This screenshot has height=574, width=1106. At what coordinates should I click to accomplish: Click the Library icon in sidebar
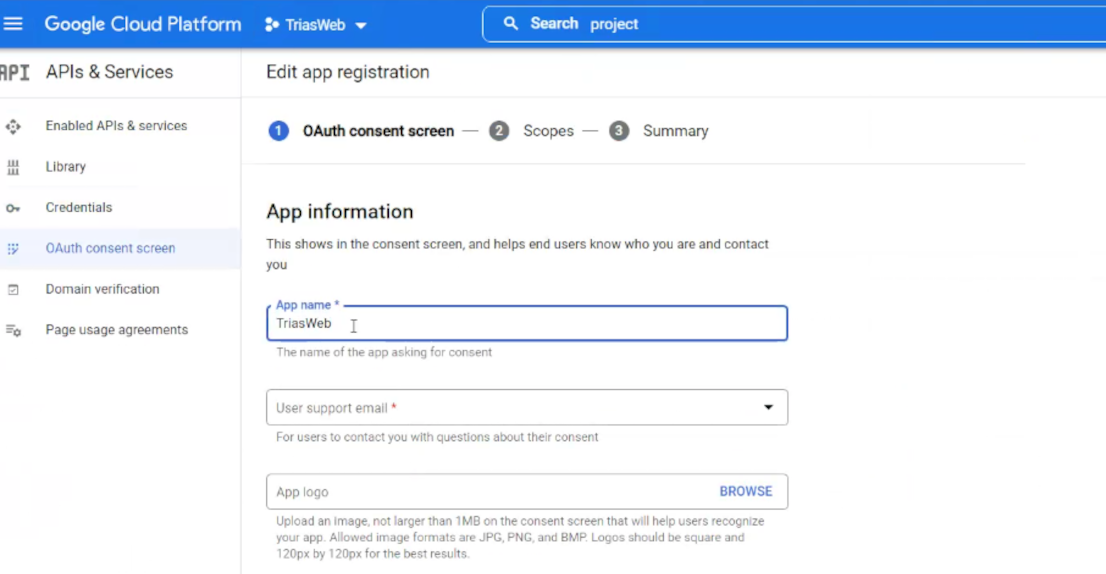click(x=13, y=167)
